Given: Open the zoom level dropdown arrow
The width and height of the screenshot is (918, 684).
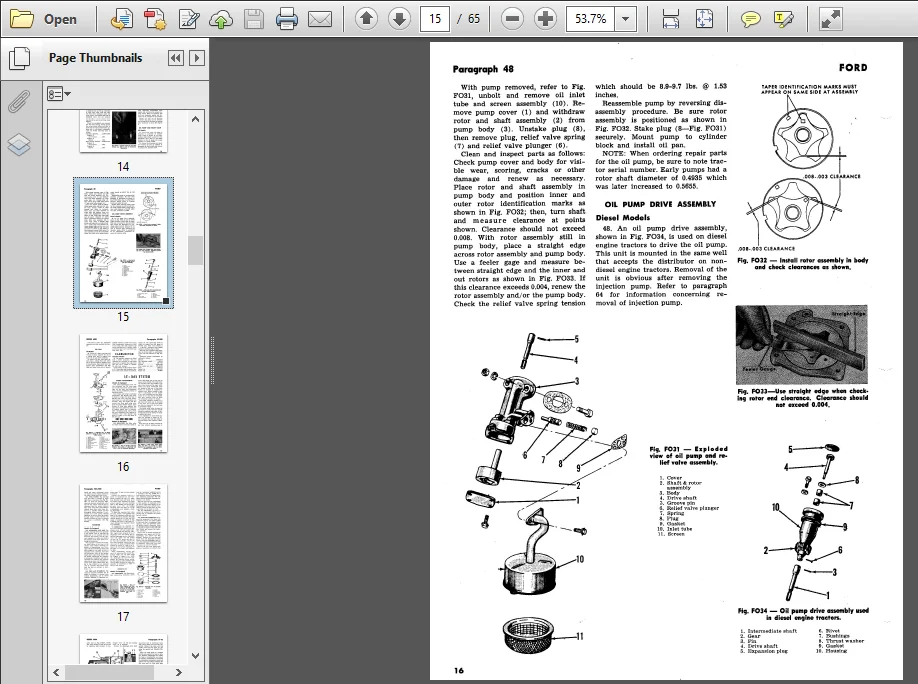Looking at the screenshot, I should coord(625,19).
